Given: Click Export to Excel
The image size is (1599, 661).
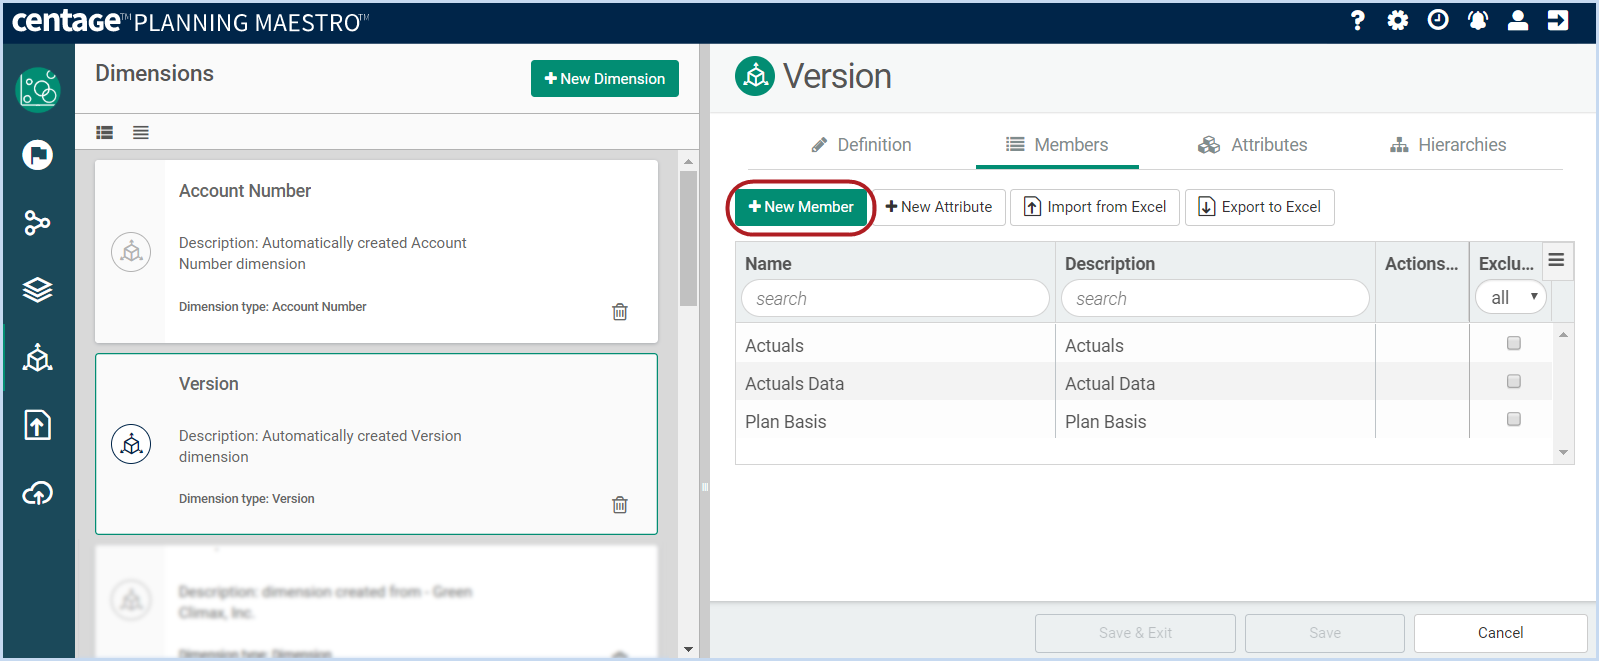Looking at the screenshot, I should click(x=1260, y=207).
